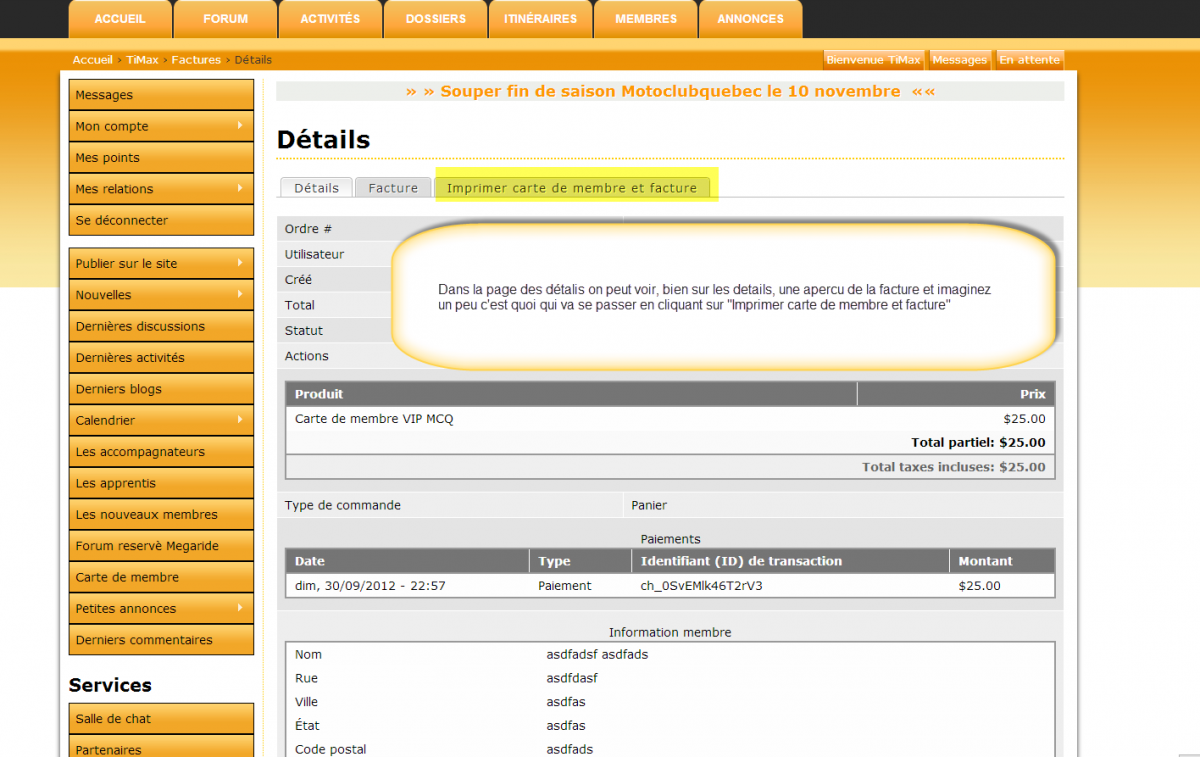Open Dernières discussions sidebar link
Viewport: 1200px width, 757px height.
click(161, 326)
